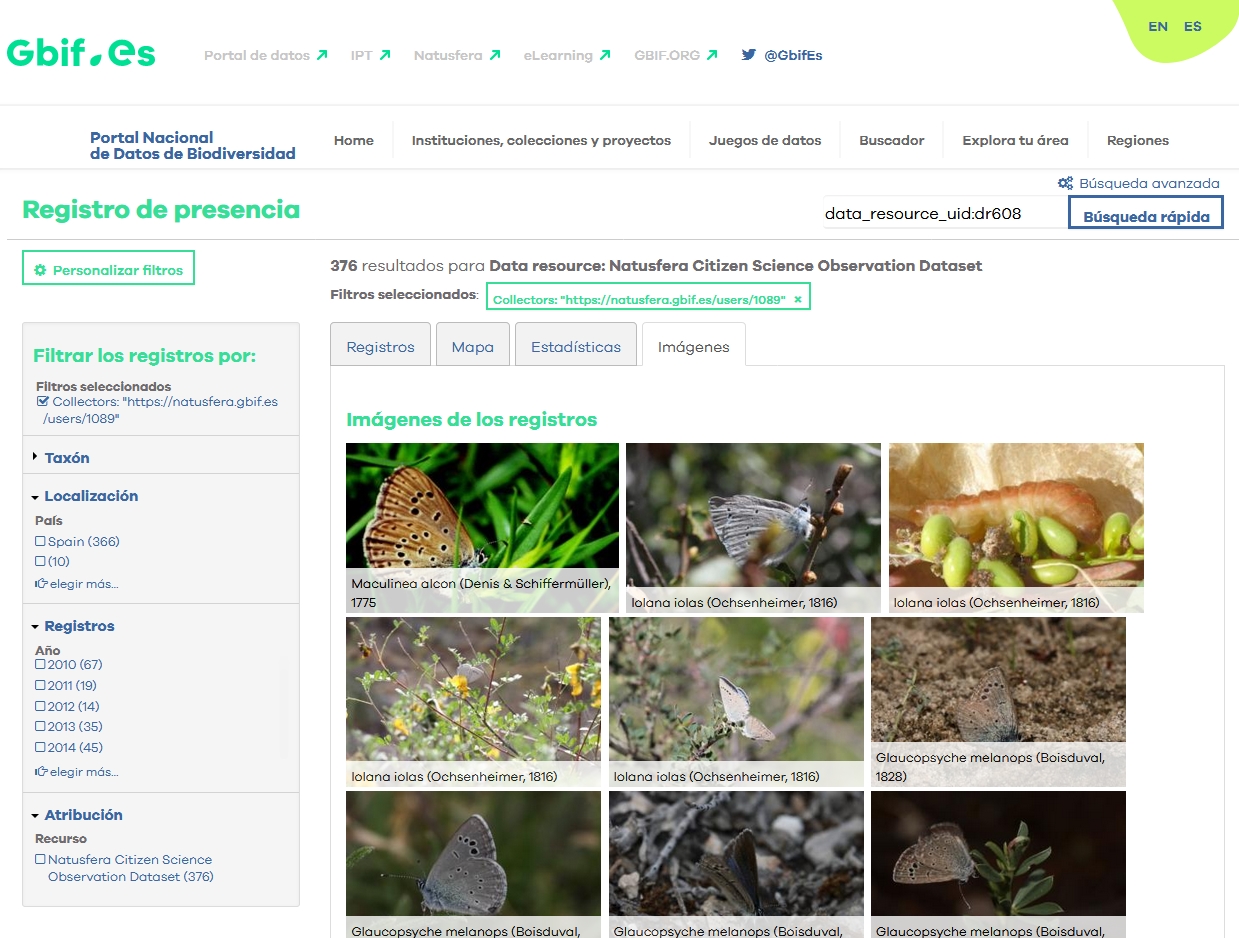
Task: Check the Spain (366) country filter
Action: pos(41,541)
